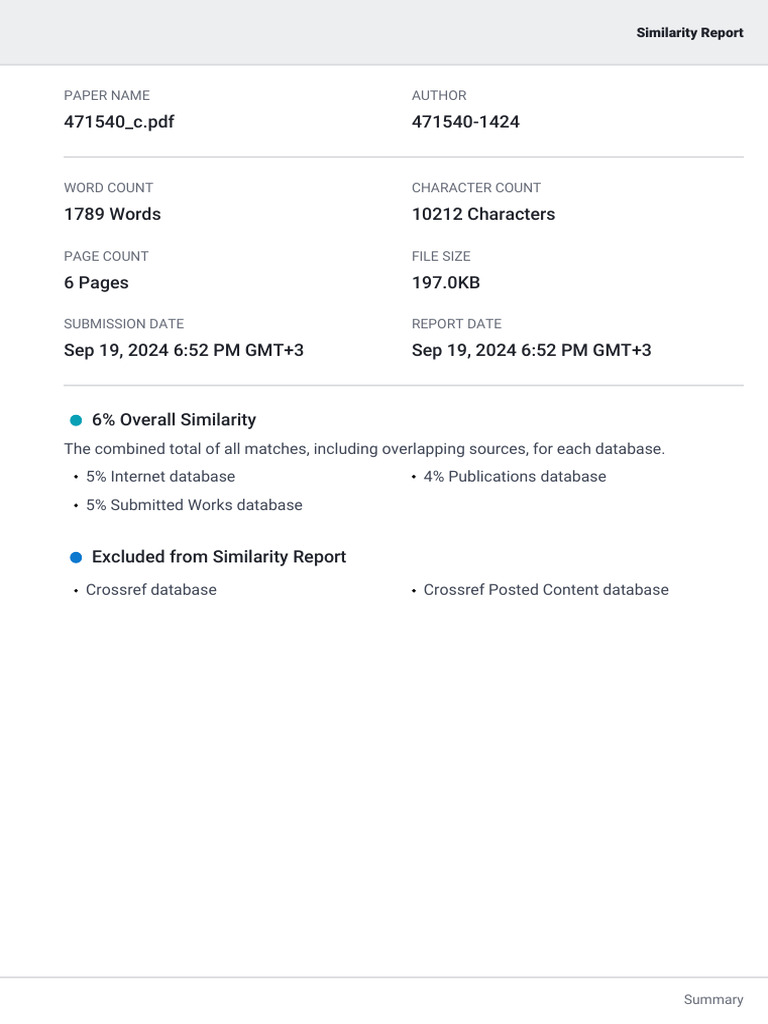Click the teal Overall Similarity dot
This screenshot has width=768, height=1024.
pos(76,420)
